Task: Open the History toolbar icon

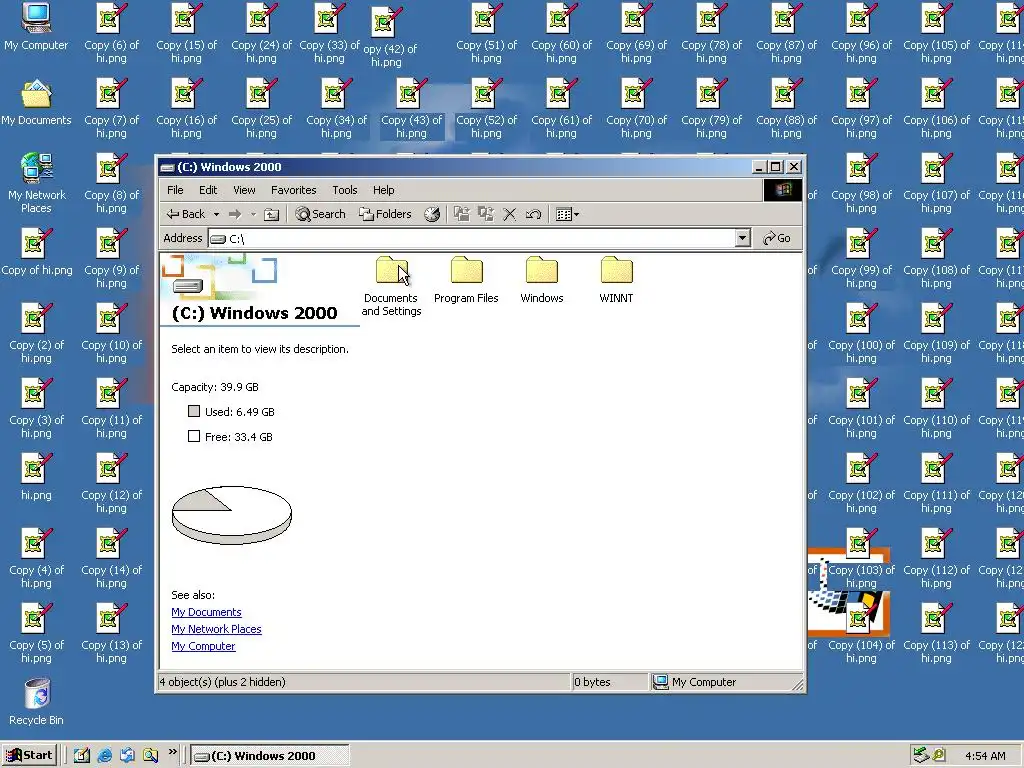Action: point(432,214)
